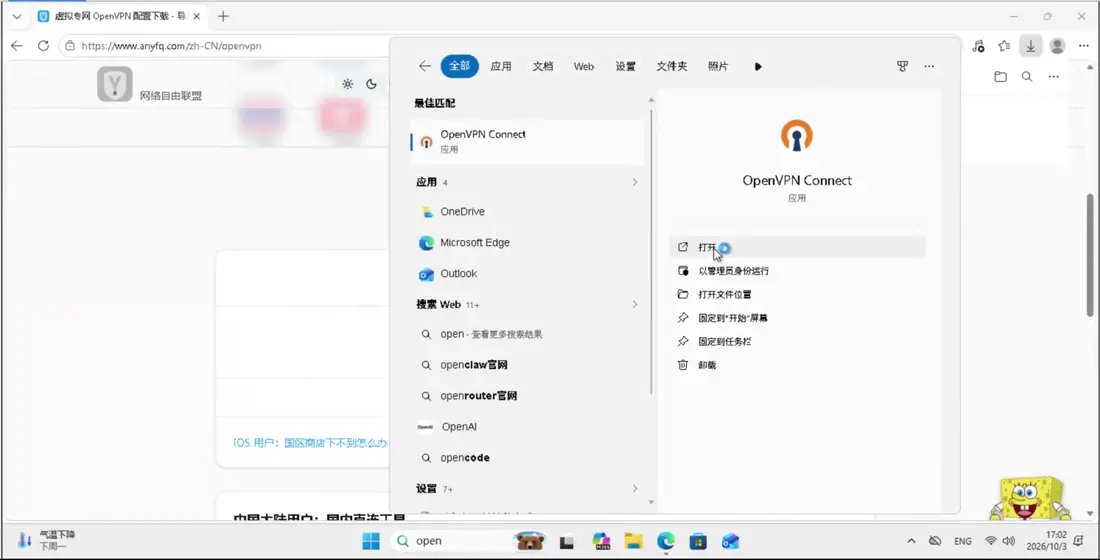The width and height of the screenshot is (1100, 560).
Task: Click the browser address bar URL
Action: pyautogui.click(x=171, y=46)
